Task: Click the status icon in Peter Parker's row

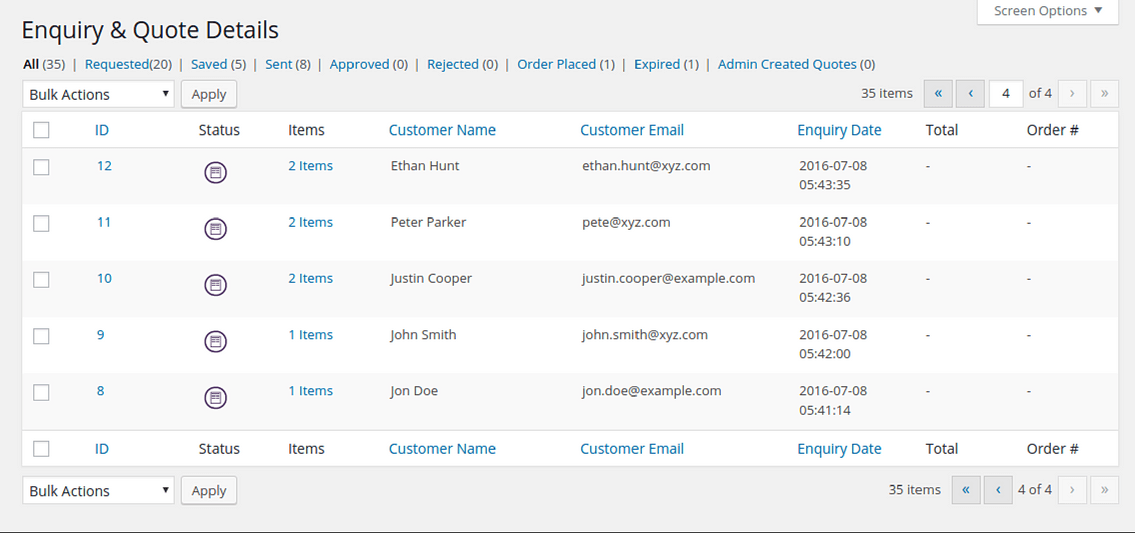Action: coord(215,229)
